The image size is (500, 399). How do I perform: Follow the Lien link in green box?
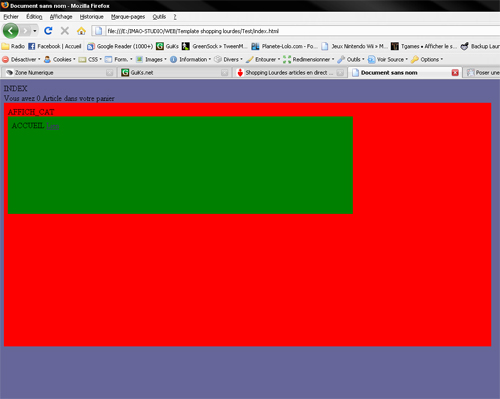coord(53,126)
